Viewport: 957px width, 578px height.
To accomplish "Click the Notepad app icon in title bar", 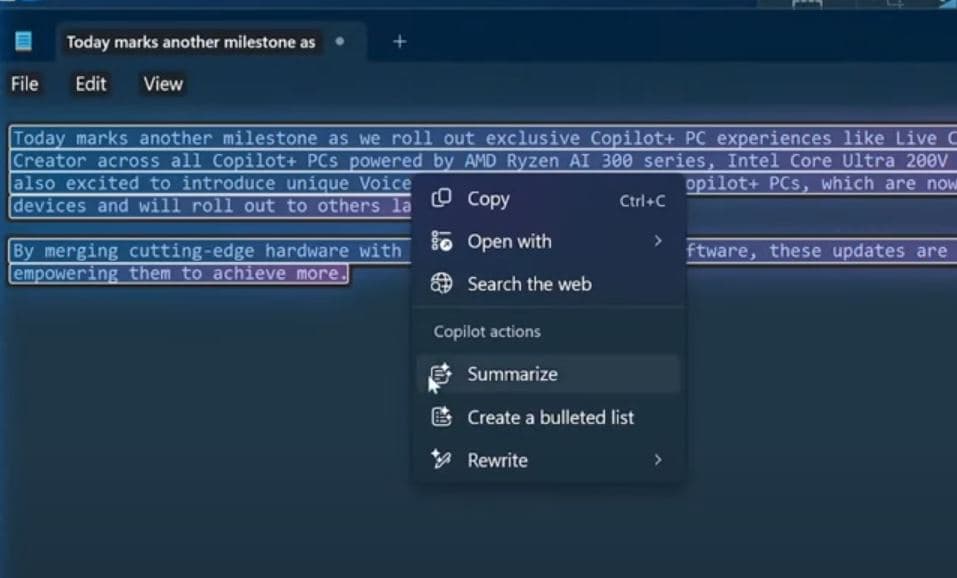I will [23, 41].
